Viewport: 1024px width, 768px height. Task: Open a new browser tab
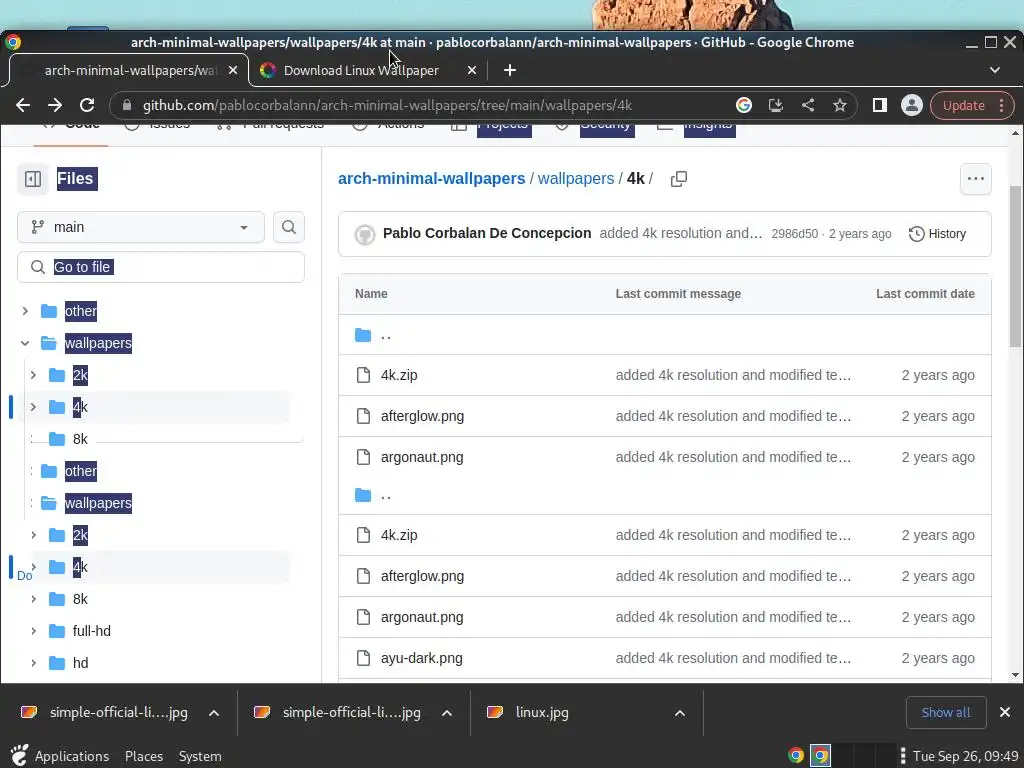point(510,70)
